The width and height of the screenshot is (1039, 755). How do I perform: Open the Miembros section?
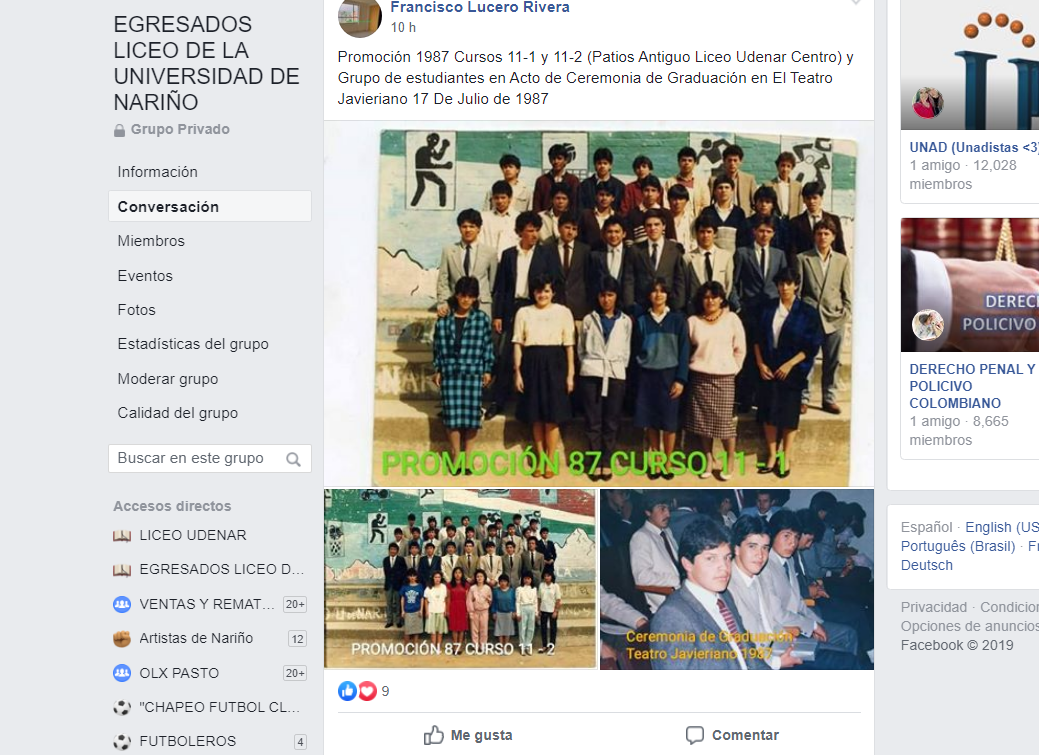point(151,241)
